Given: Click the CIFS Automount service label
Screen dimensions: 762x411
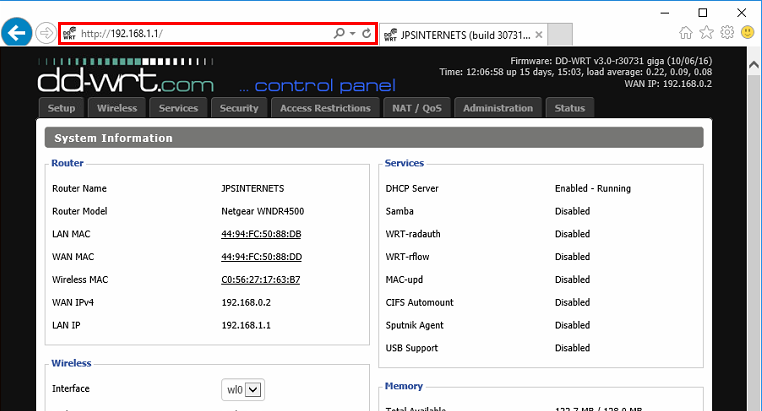Looking at the screenshot, I should [419, 302].
